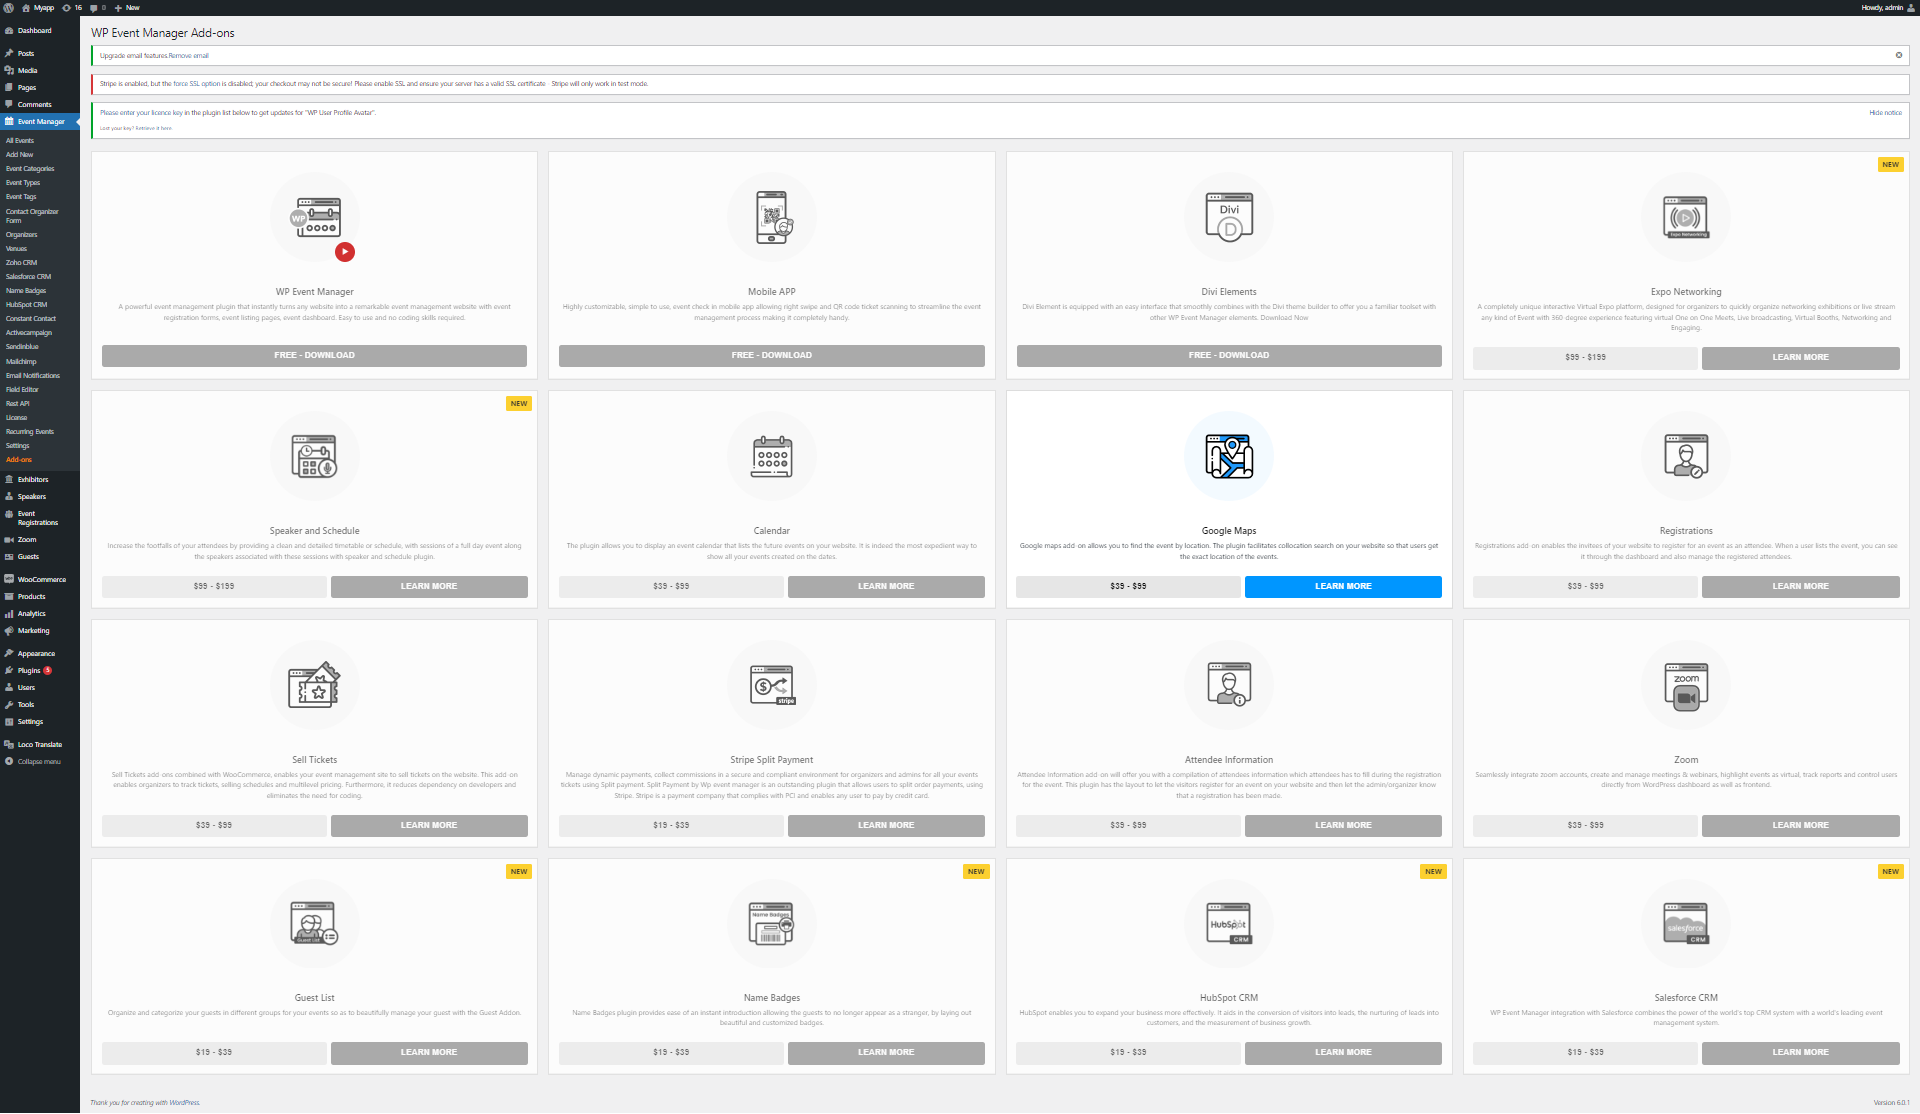Download the Mobile APP add-on for free
Image resolution: width=1920 pixels, height=1114 pixels.
(x=771, y=355)
